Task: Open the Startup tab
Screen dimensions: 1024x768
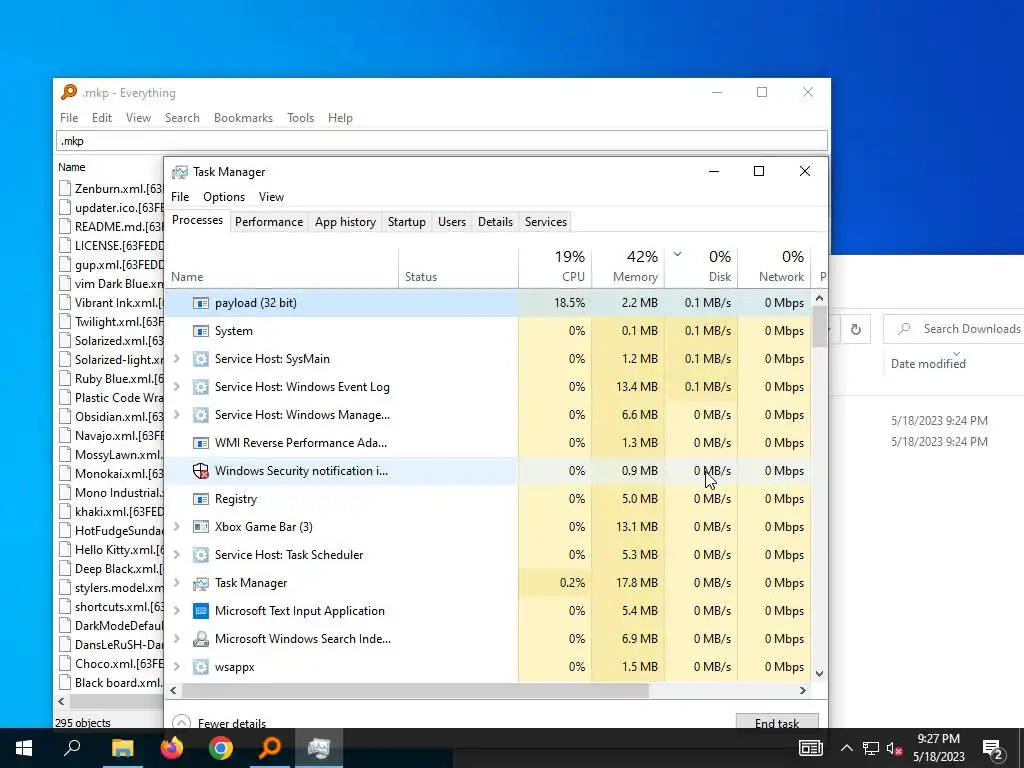Action: (x=407, y=222)
